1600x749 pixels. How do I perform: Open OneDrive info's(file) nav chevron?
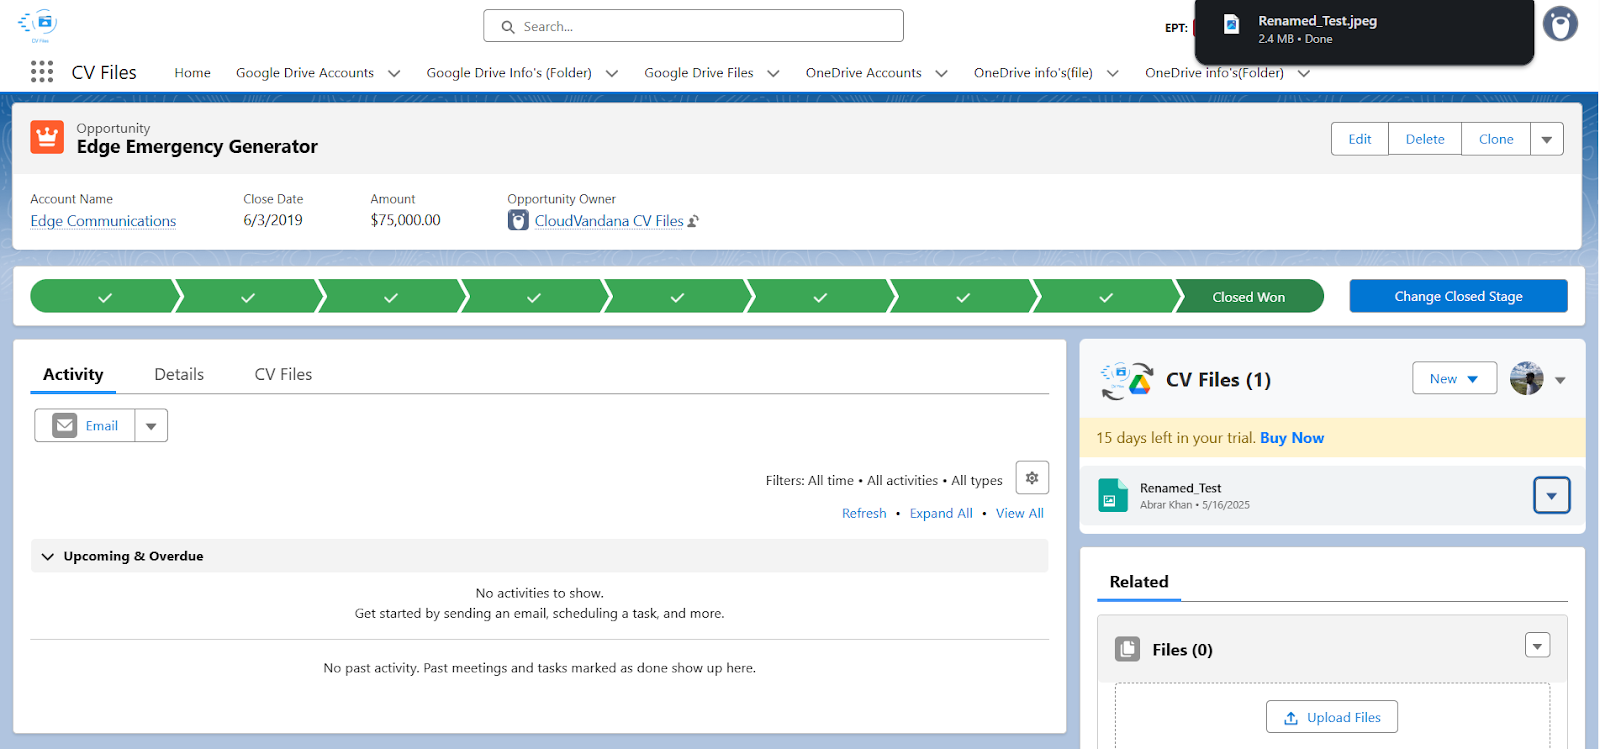[x=1112, y=73]
